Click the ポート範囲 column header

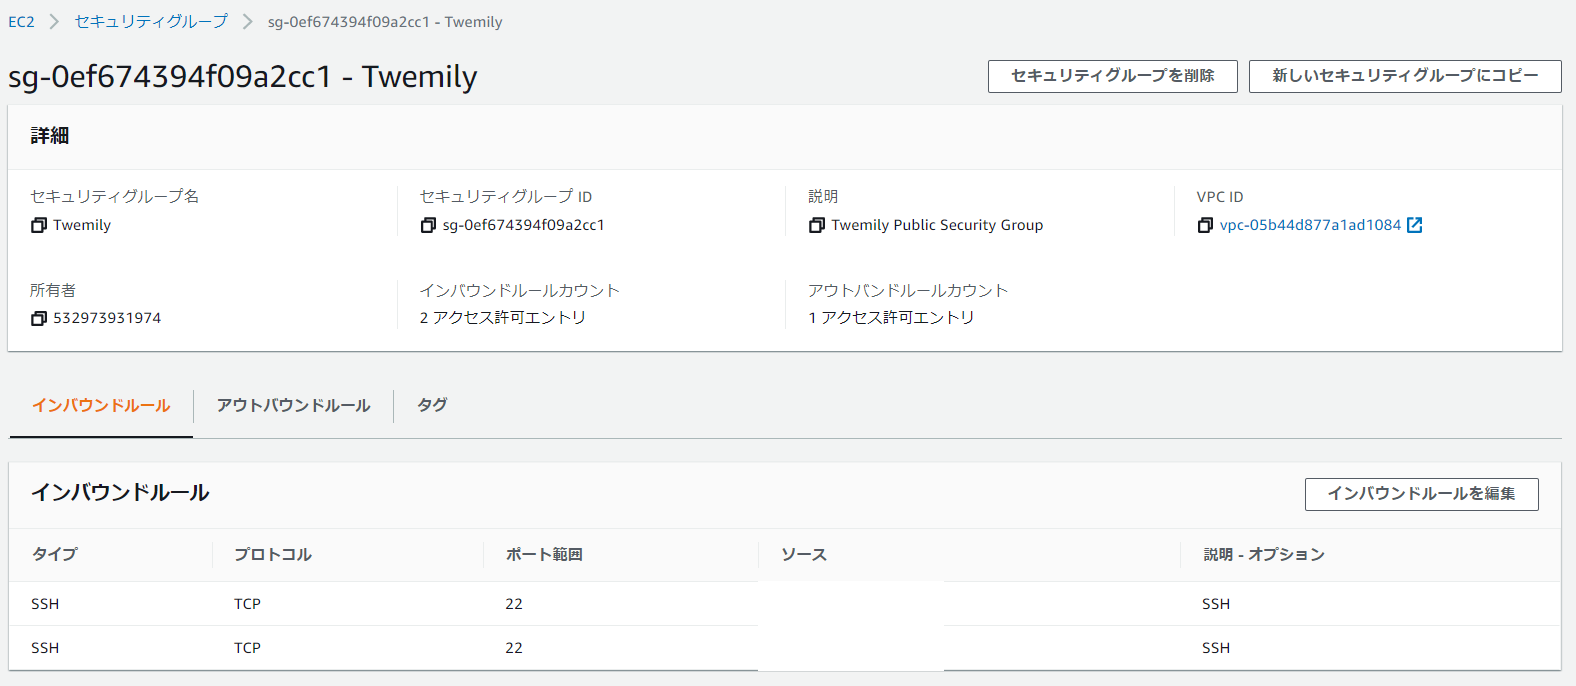tap(544, 555)
